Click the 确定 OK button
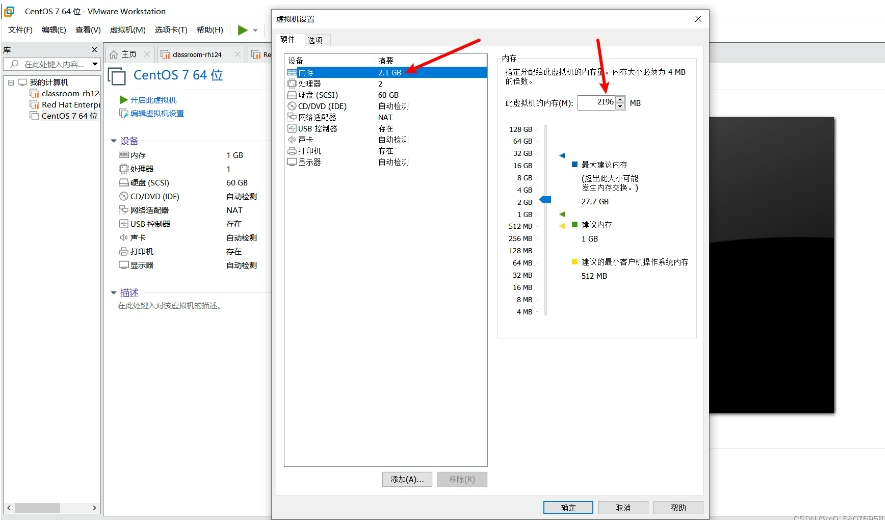The width and height of the screenshot is (885, 520). click(568, 508)
